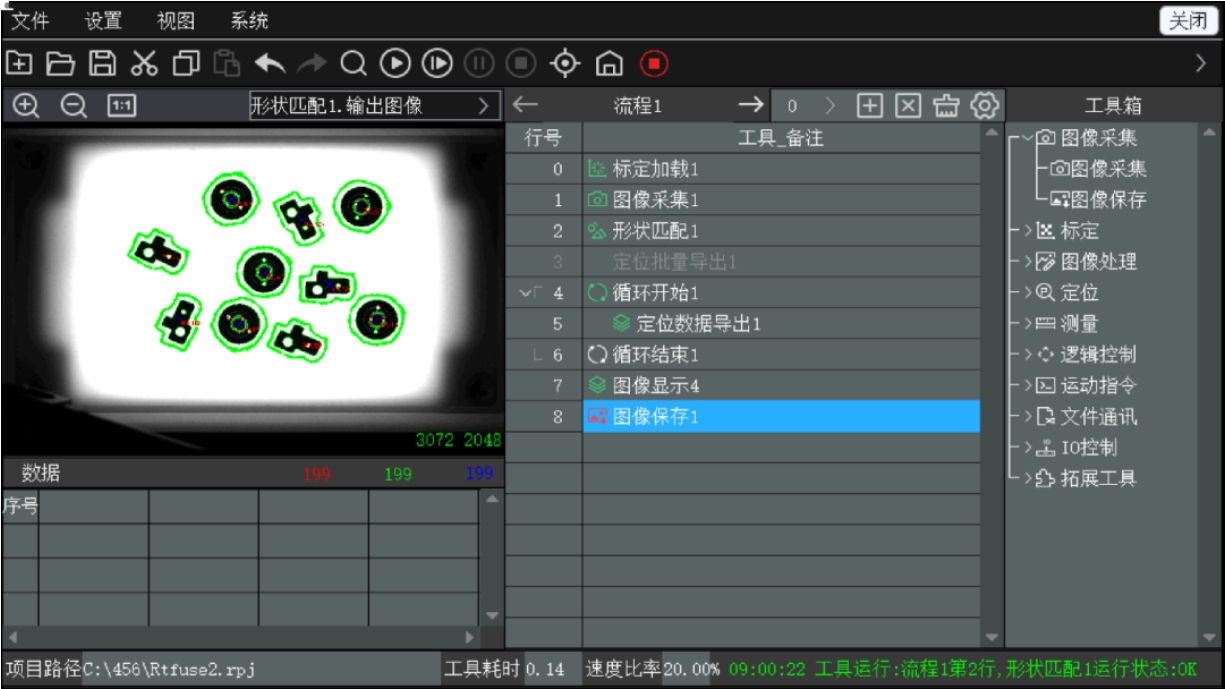This screenshot has width=1225, height=689.
Task: Click the red emergency stop icon
Action: [x=653, y=64]
